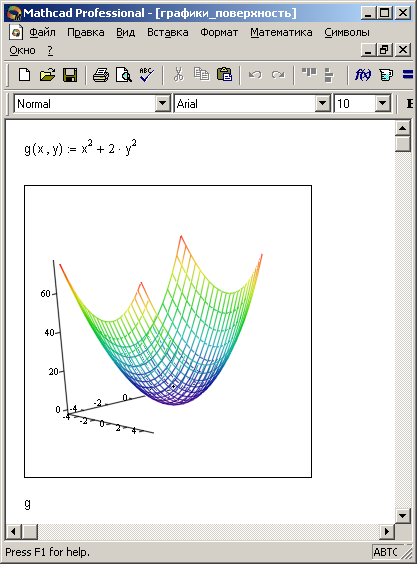Click the vertical scrollbar thumb
The height and width of the screenshot is (564, 417).
(x=403, y=144)
